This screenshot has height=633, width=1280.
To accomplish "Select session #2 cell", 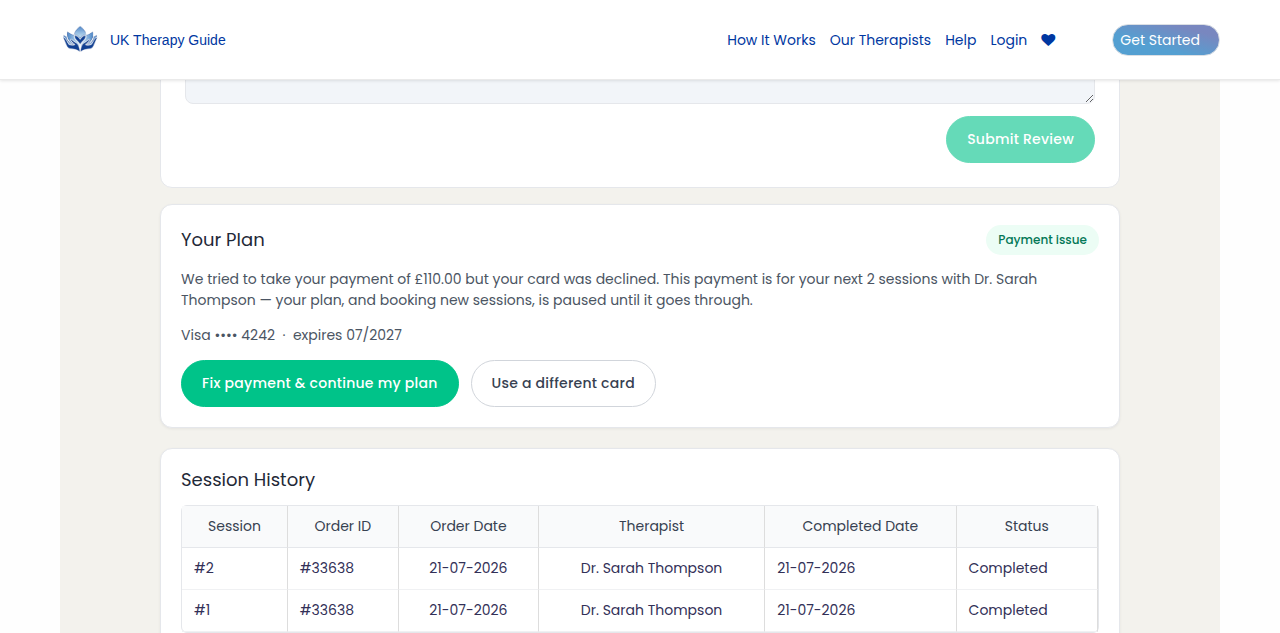I will [x=234, y=568].
